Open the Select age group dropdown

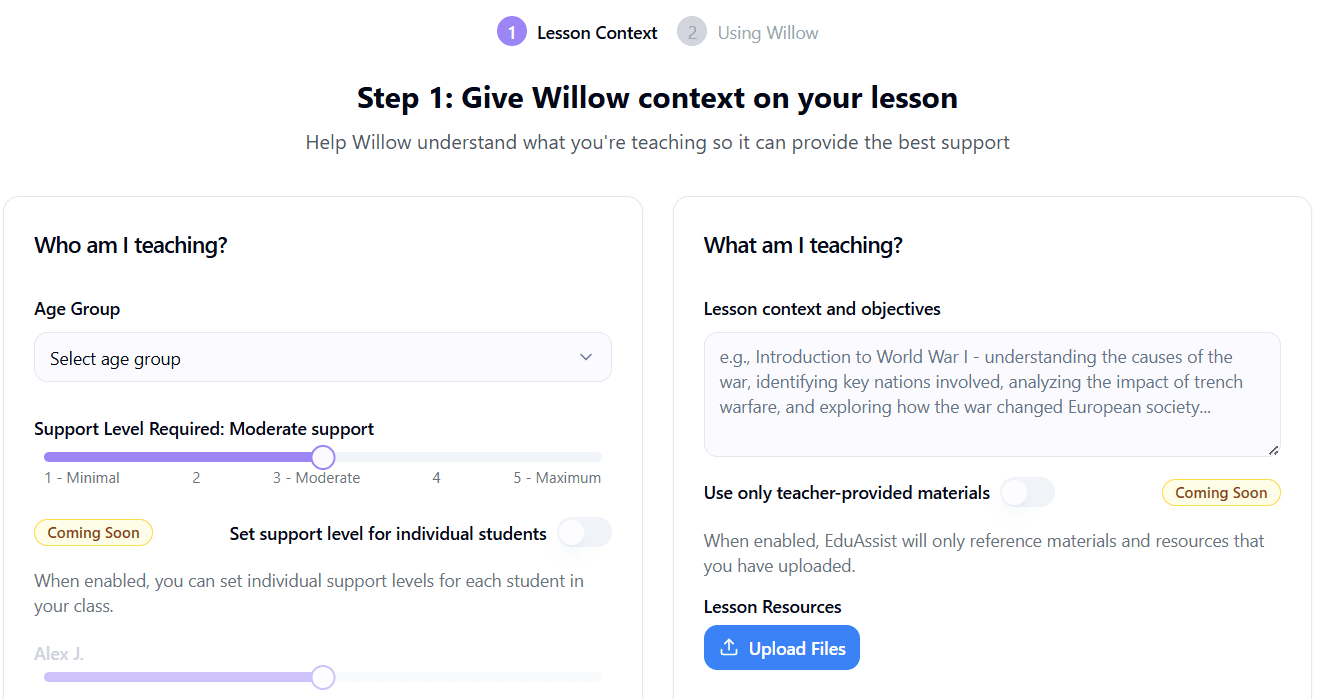coord(322,357)
